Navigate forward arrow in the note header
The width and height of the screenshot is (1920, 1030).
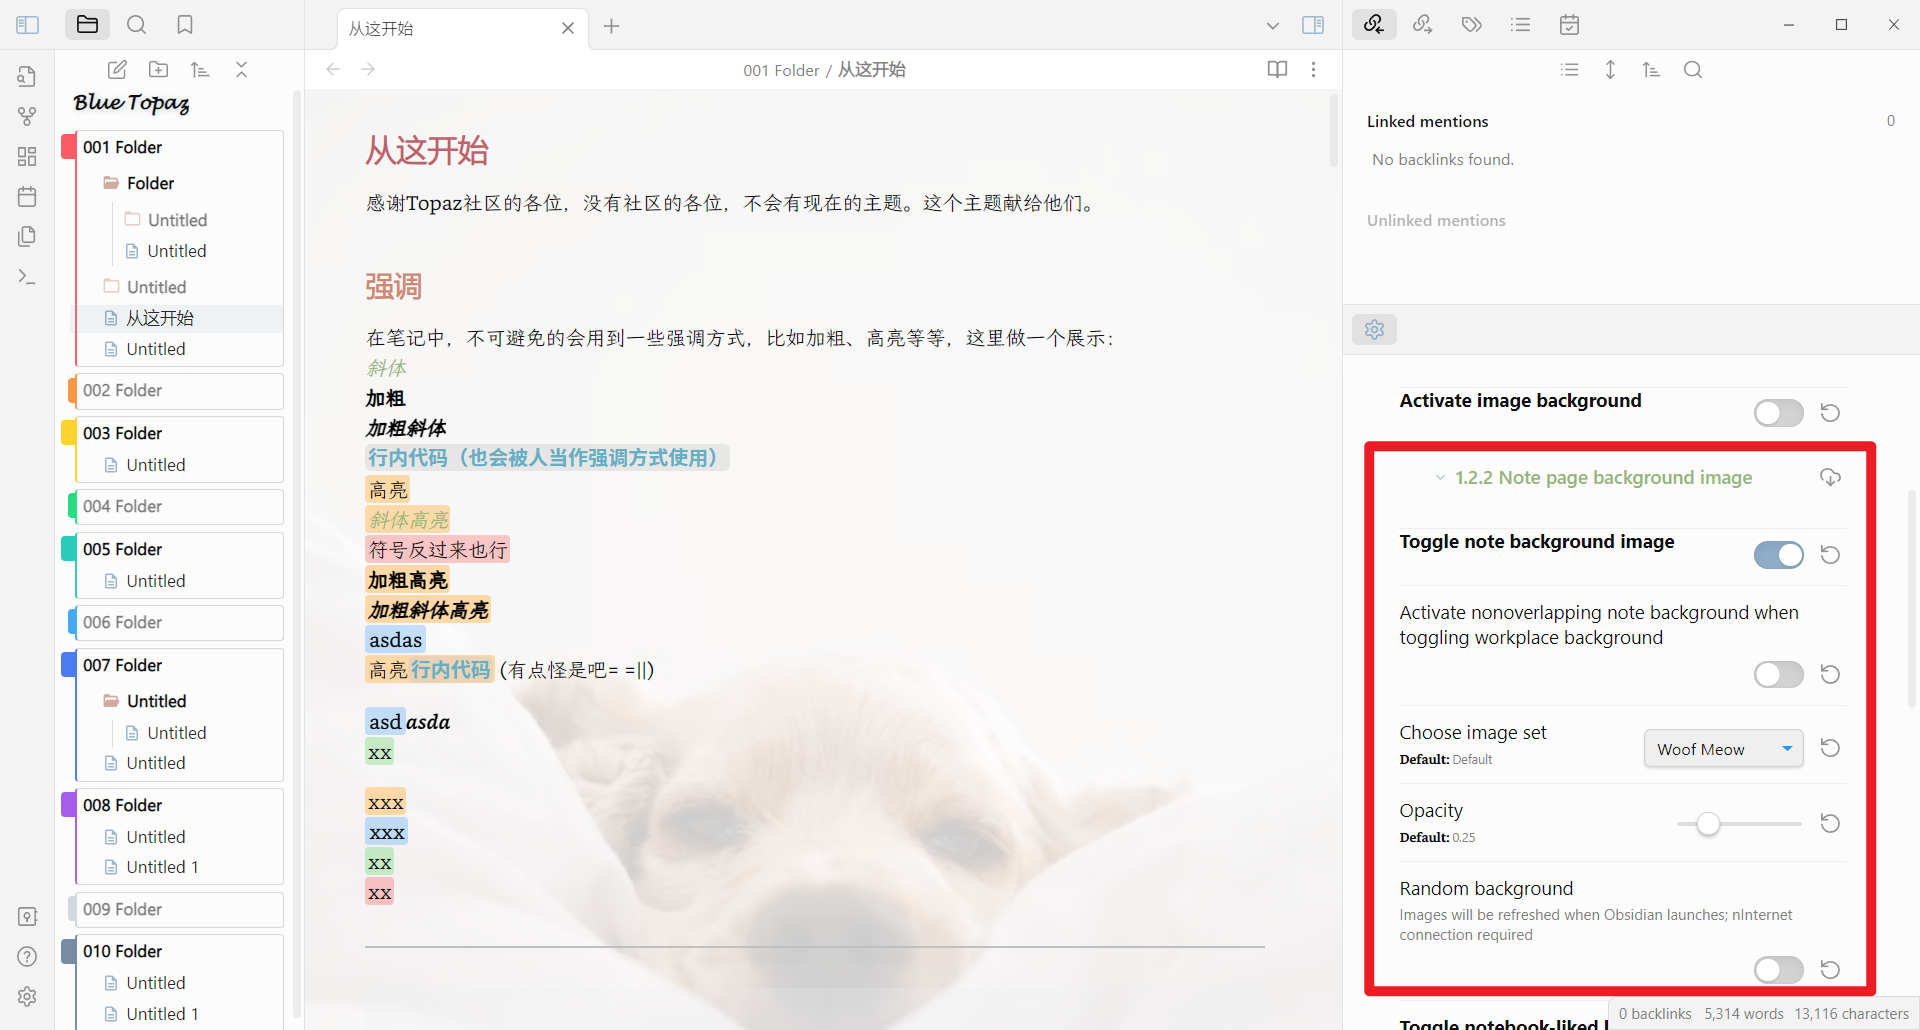[x=368, y=69]
